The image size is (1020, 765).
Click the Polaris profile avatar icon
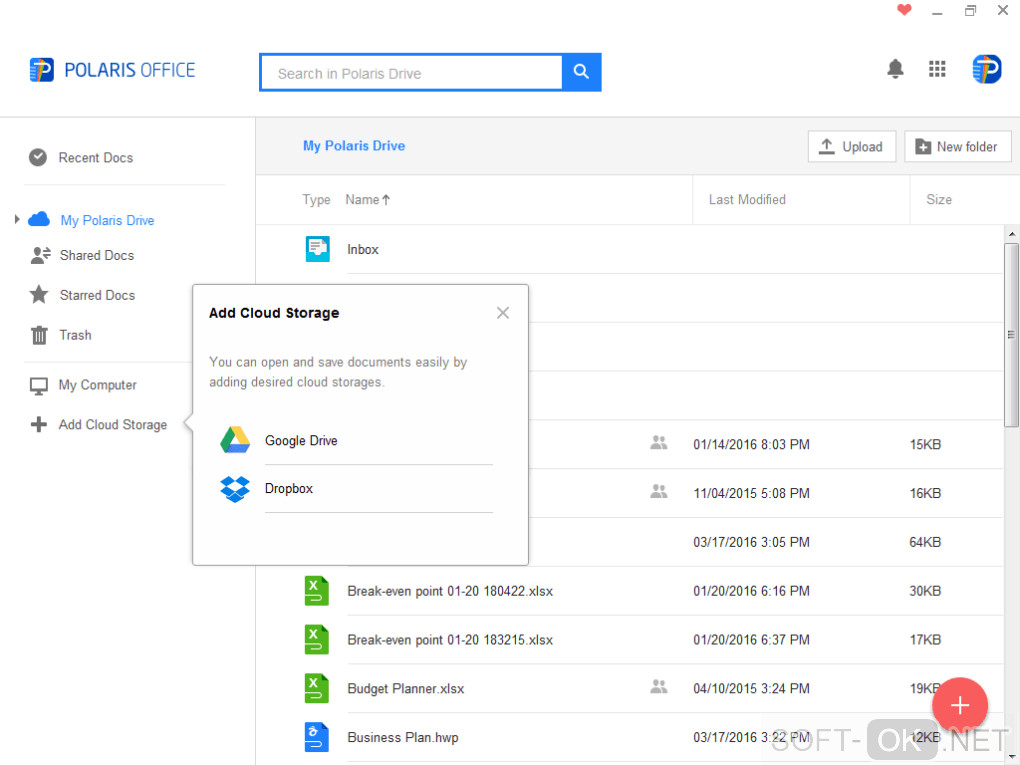pyautogui.click(x=986, y=69)
